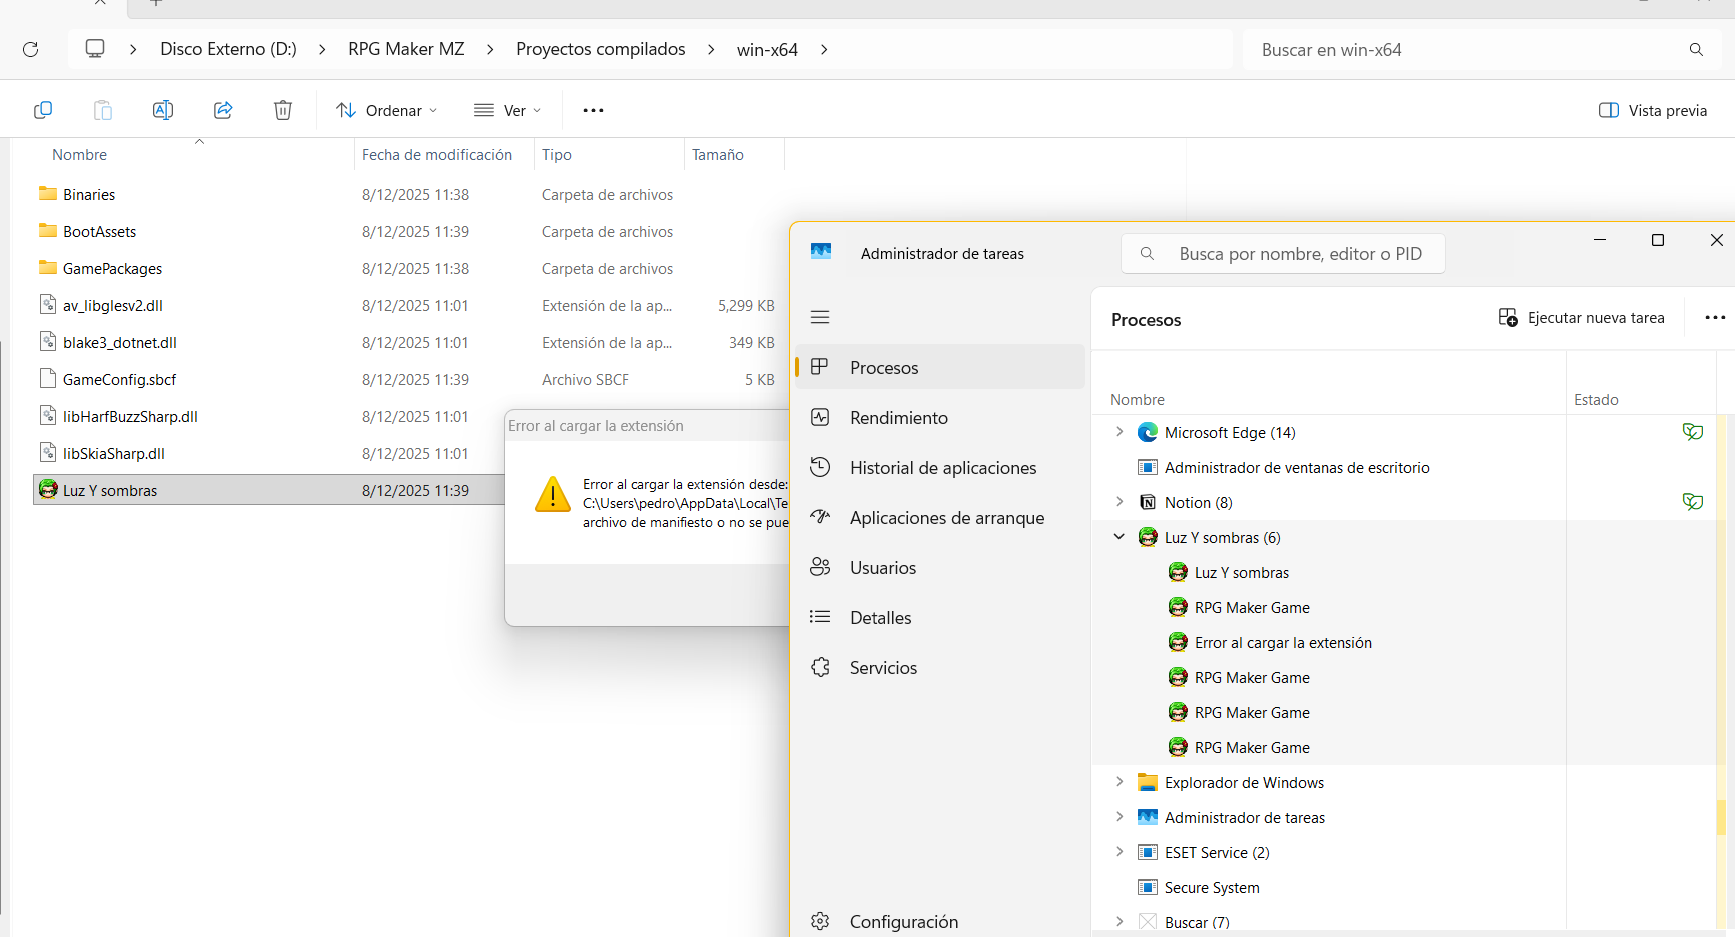Select the libSkiaSharp.dll file

pos(114,453)
